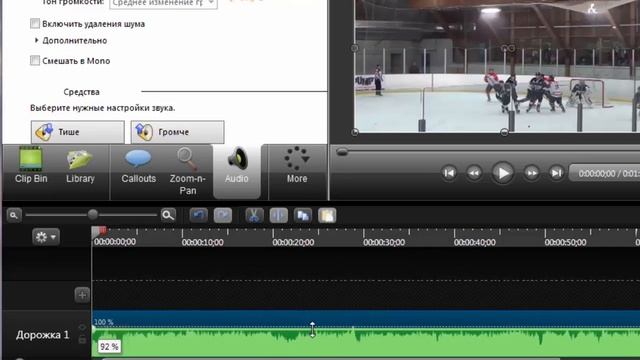The height and width of the screenshot is (360, 640).
Task: Click the left middle canvas resize handle
Action: coord(355,48)
